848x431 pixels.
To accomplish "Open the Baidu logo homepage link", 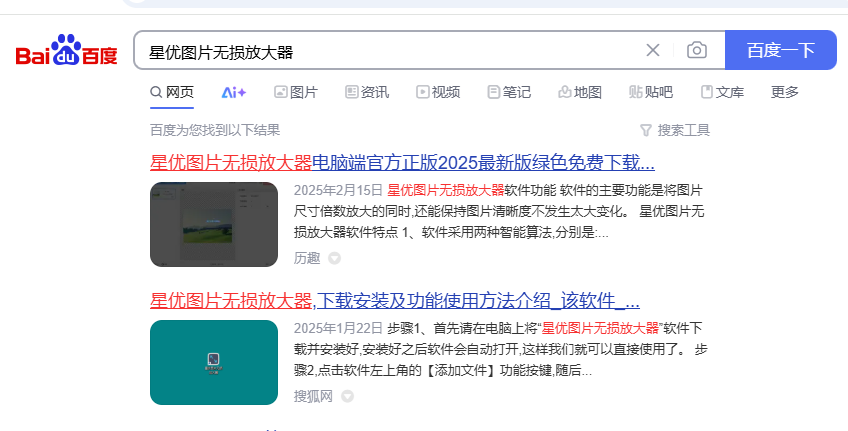I will [x=67, y=50].
